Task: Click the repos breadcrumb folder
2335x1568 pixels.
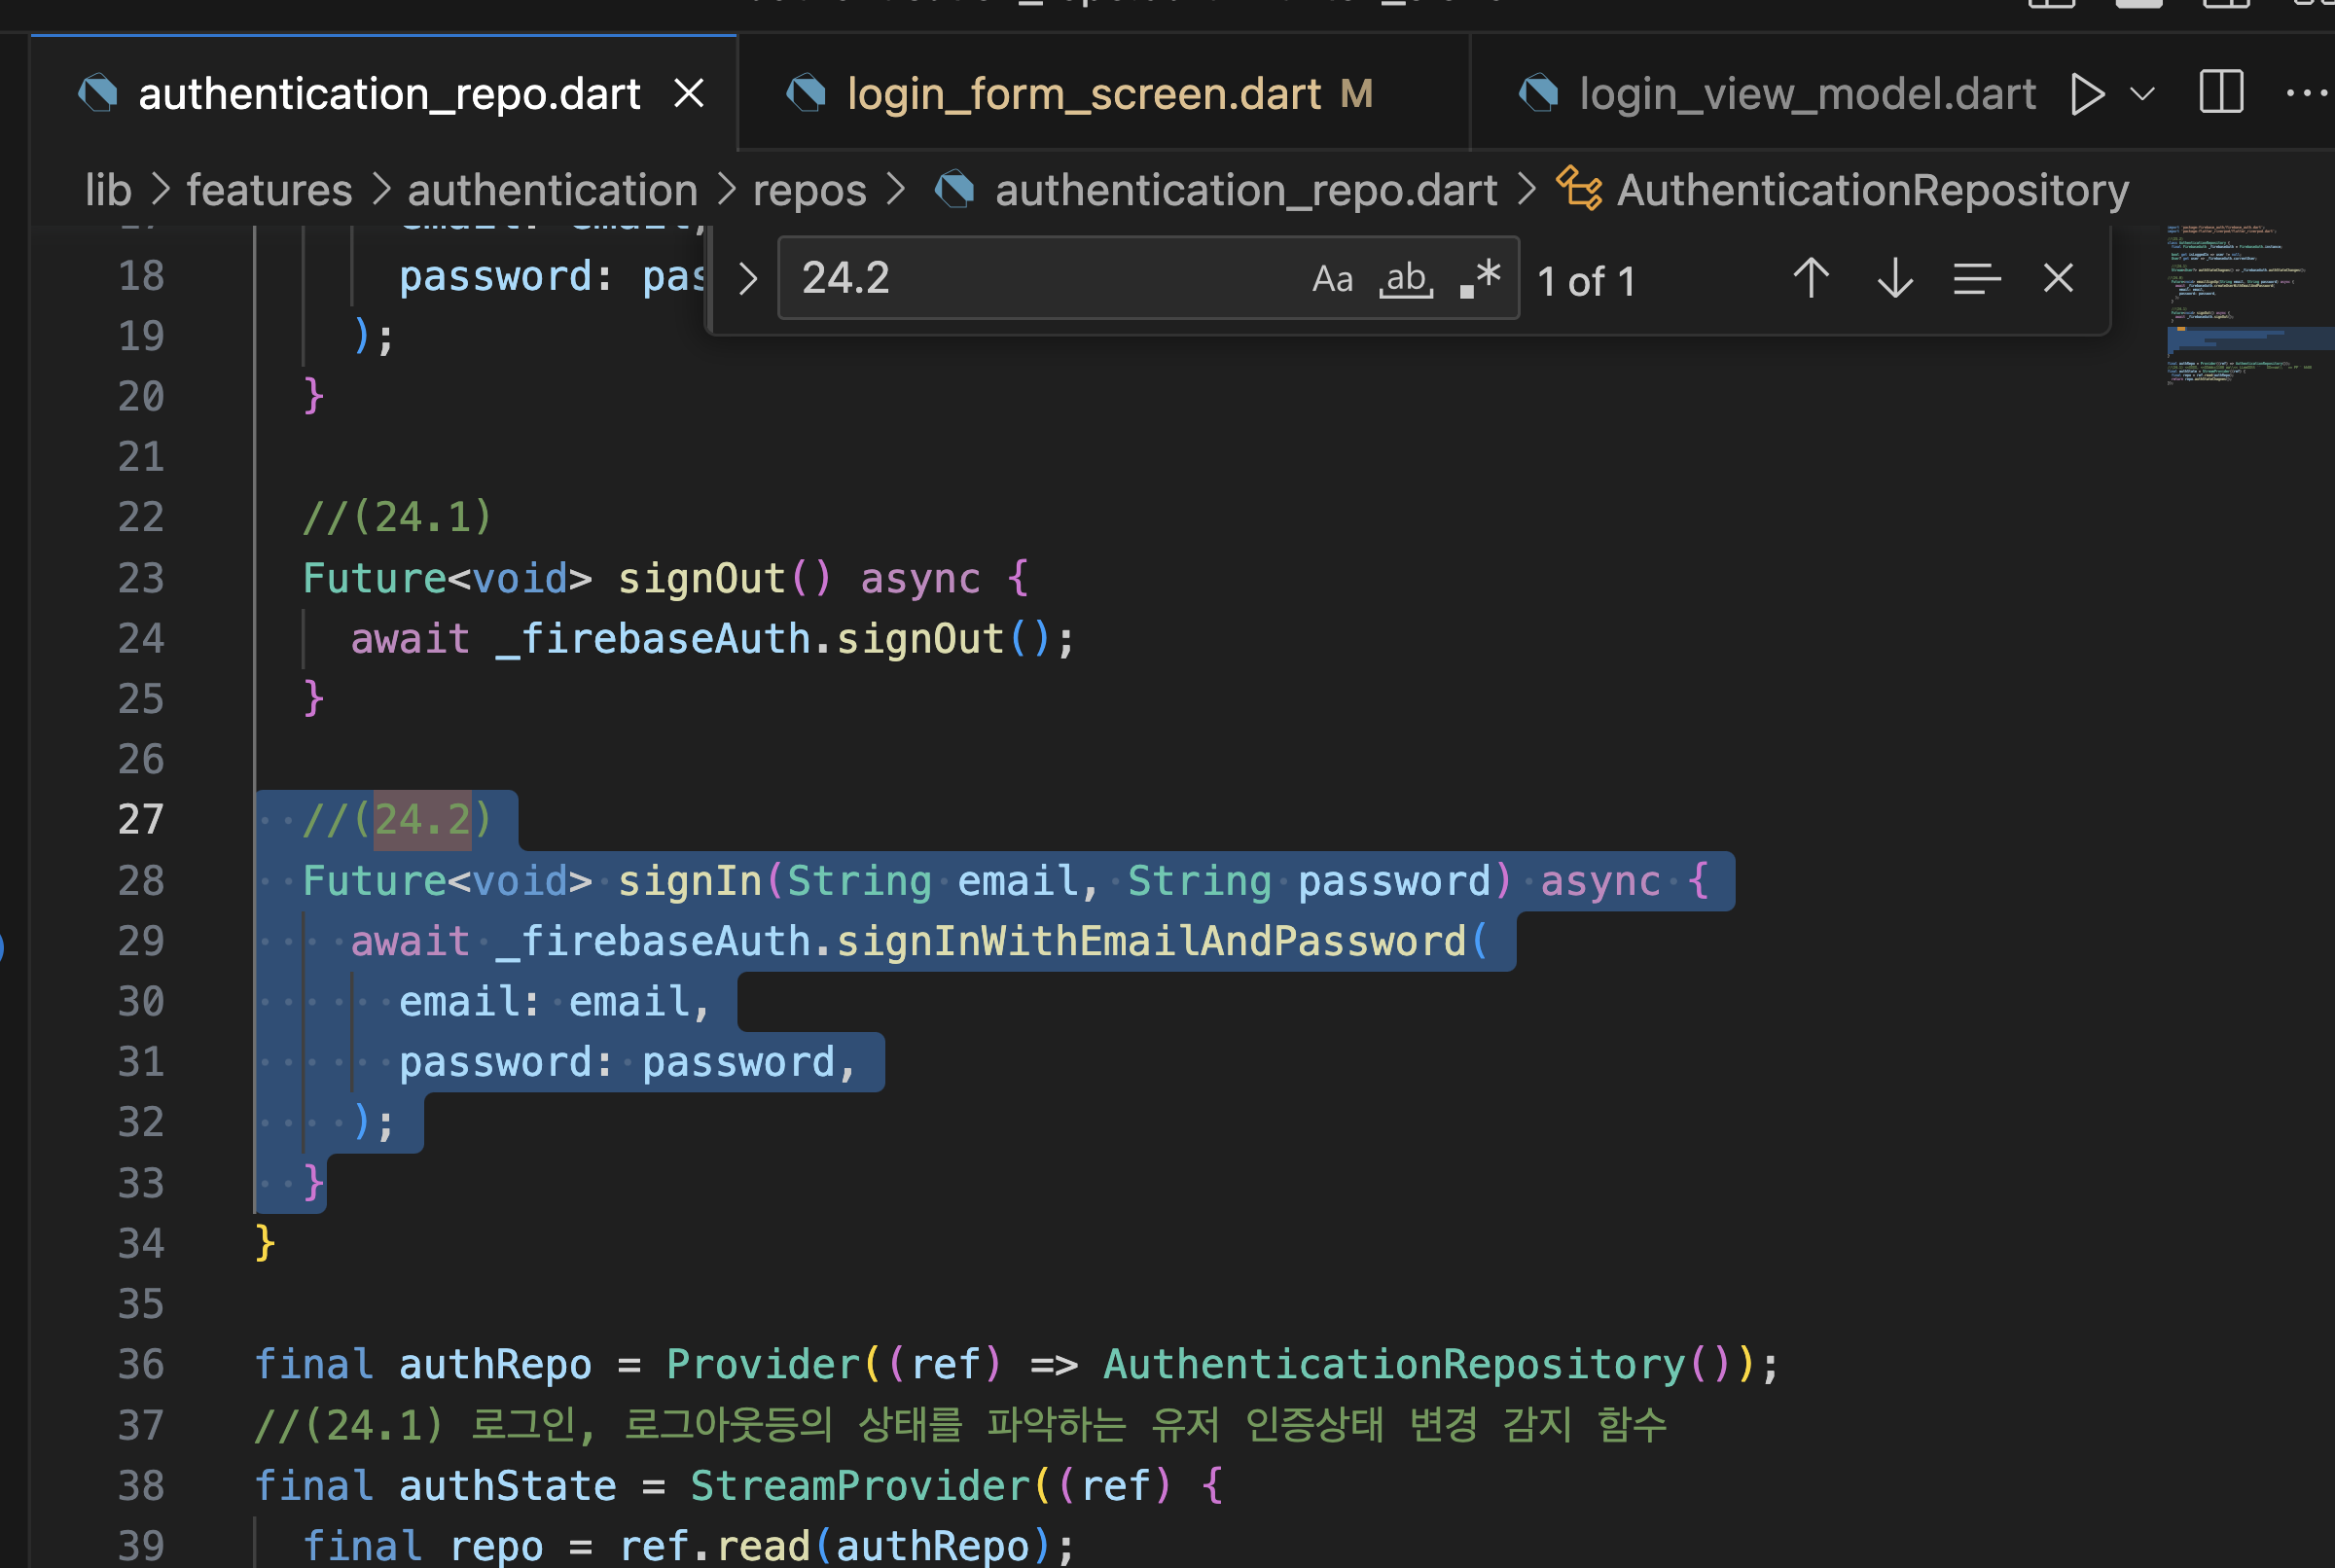Action: [808, 190]
